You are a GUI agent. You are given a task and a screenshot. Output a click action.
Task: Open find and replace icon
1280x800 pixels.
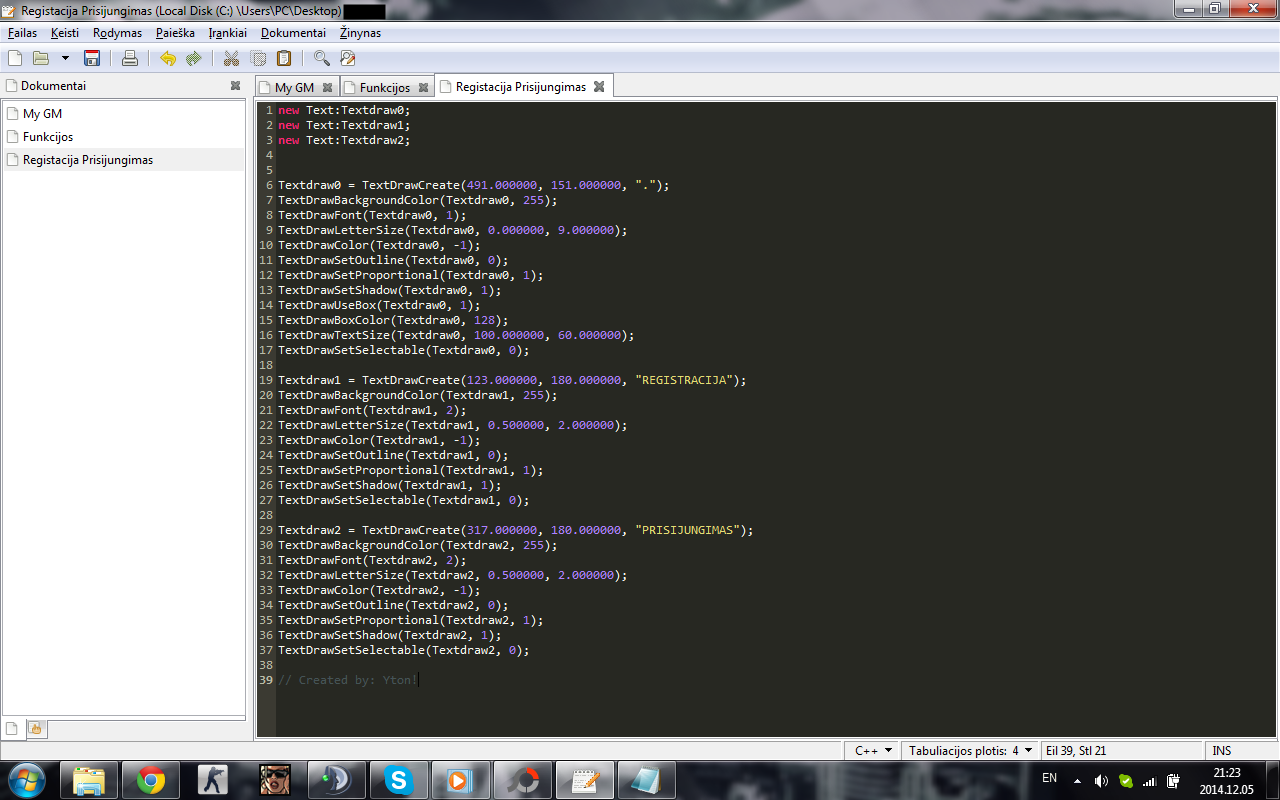click(x=348, y=58)
